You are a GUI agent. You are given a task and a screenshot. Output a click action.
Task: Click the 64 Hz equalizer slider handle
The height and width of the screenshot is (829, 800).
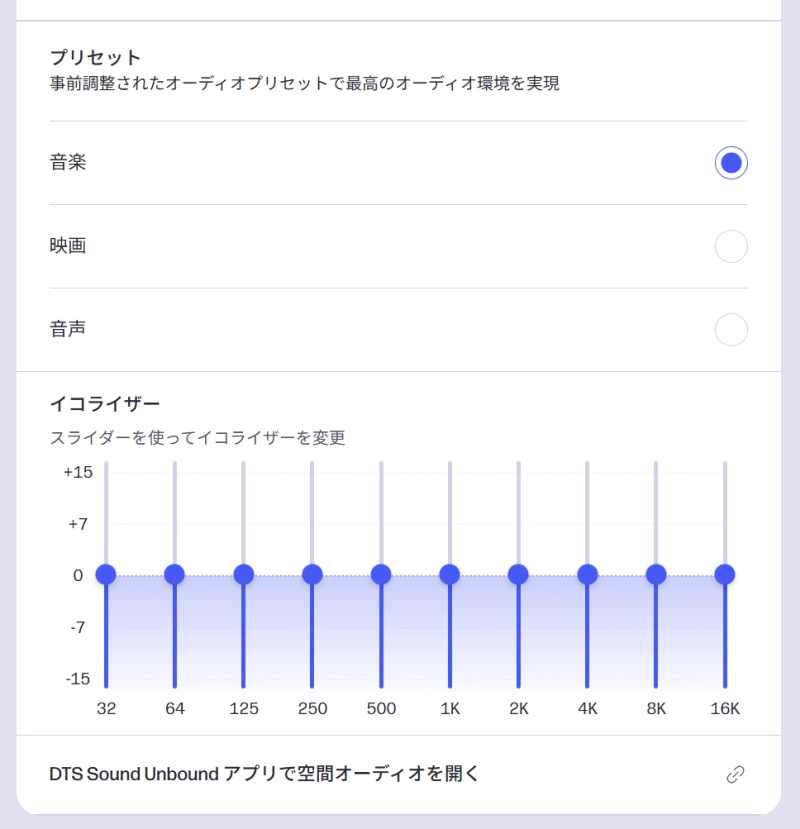tap(174, 574)
